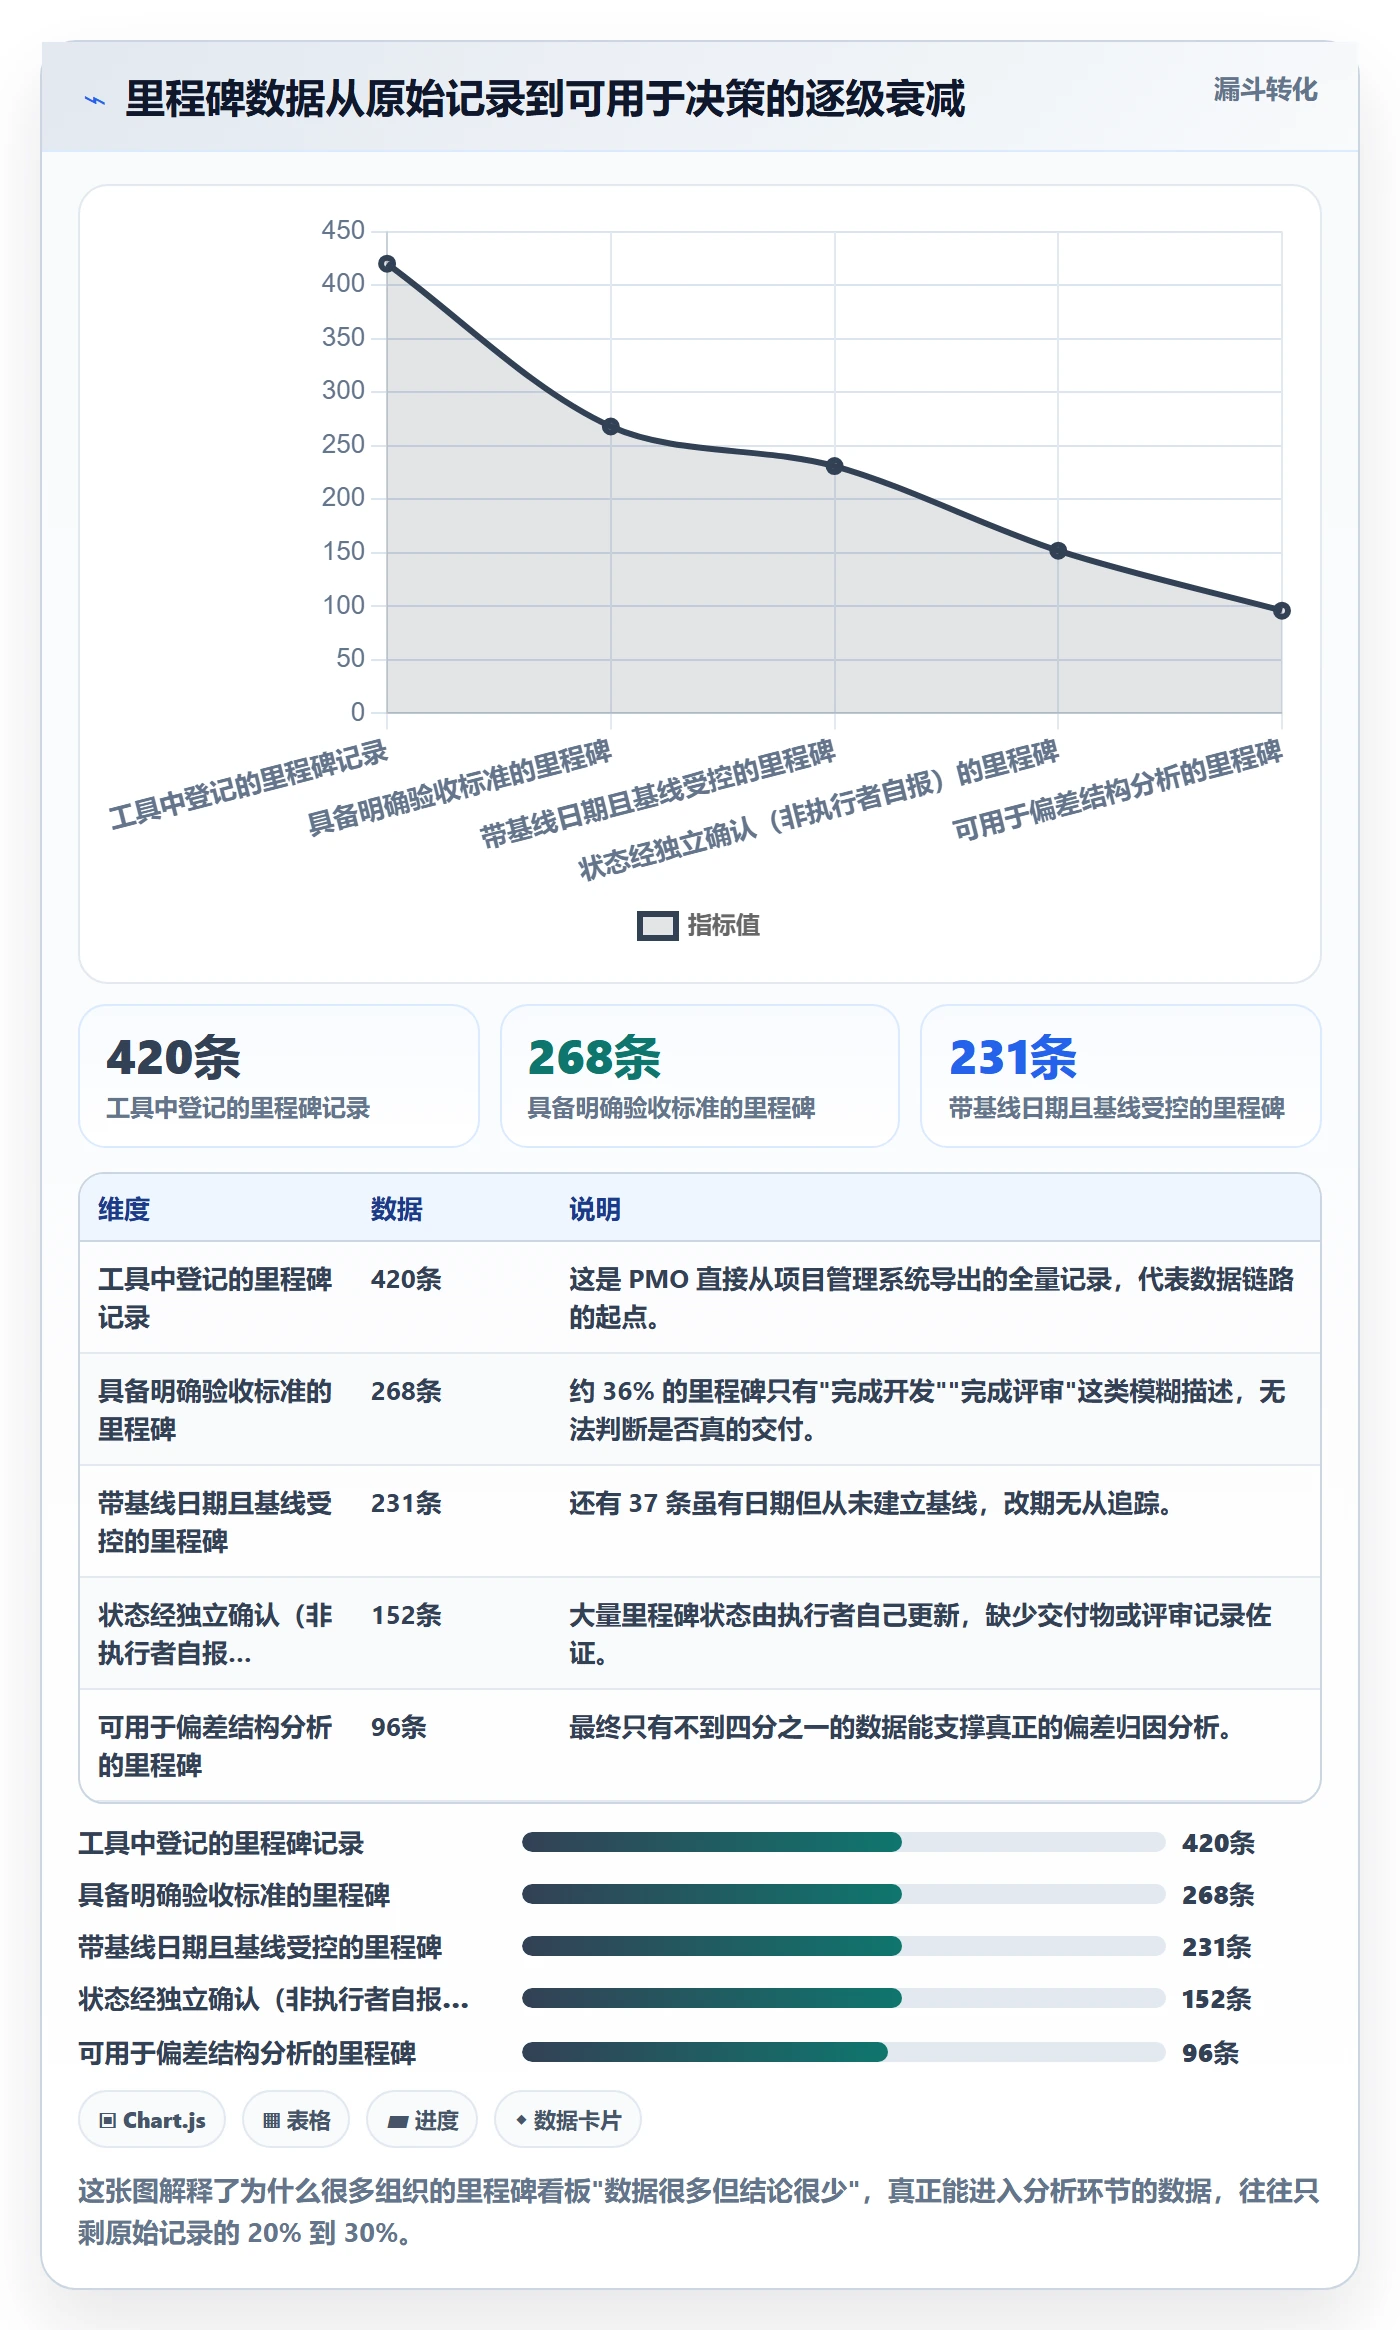Click the table description starting 约 36%
The image size is (1400, 2330).
pos(928,1410)
